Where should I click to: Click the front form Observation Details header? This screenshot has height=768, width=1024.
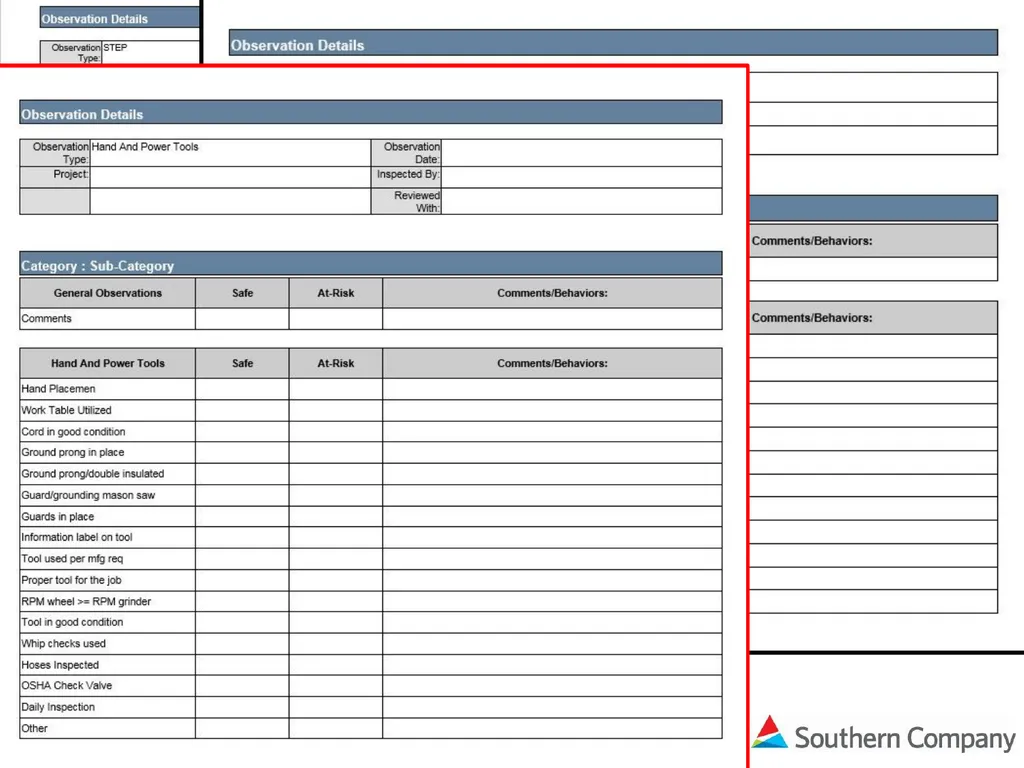[x=371, y=112]
